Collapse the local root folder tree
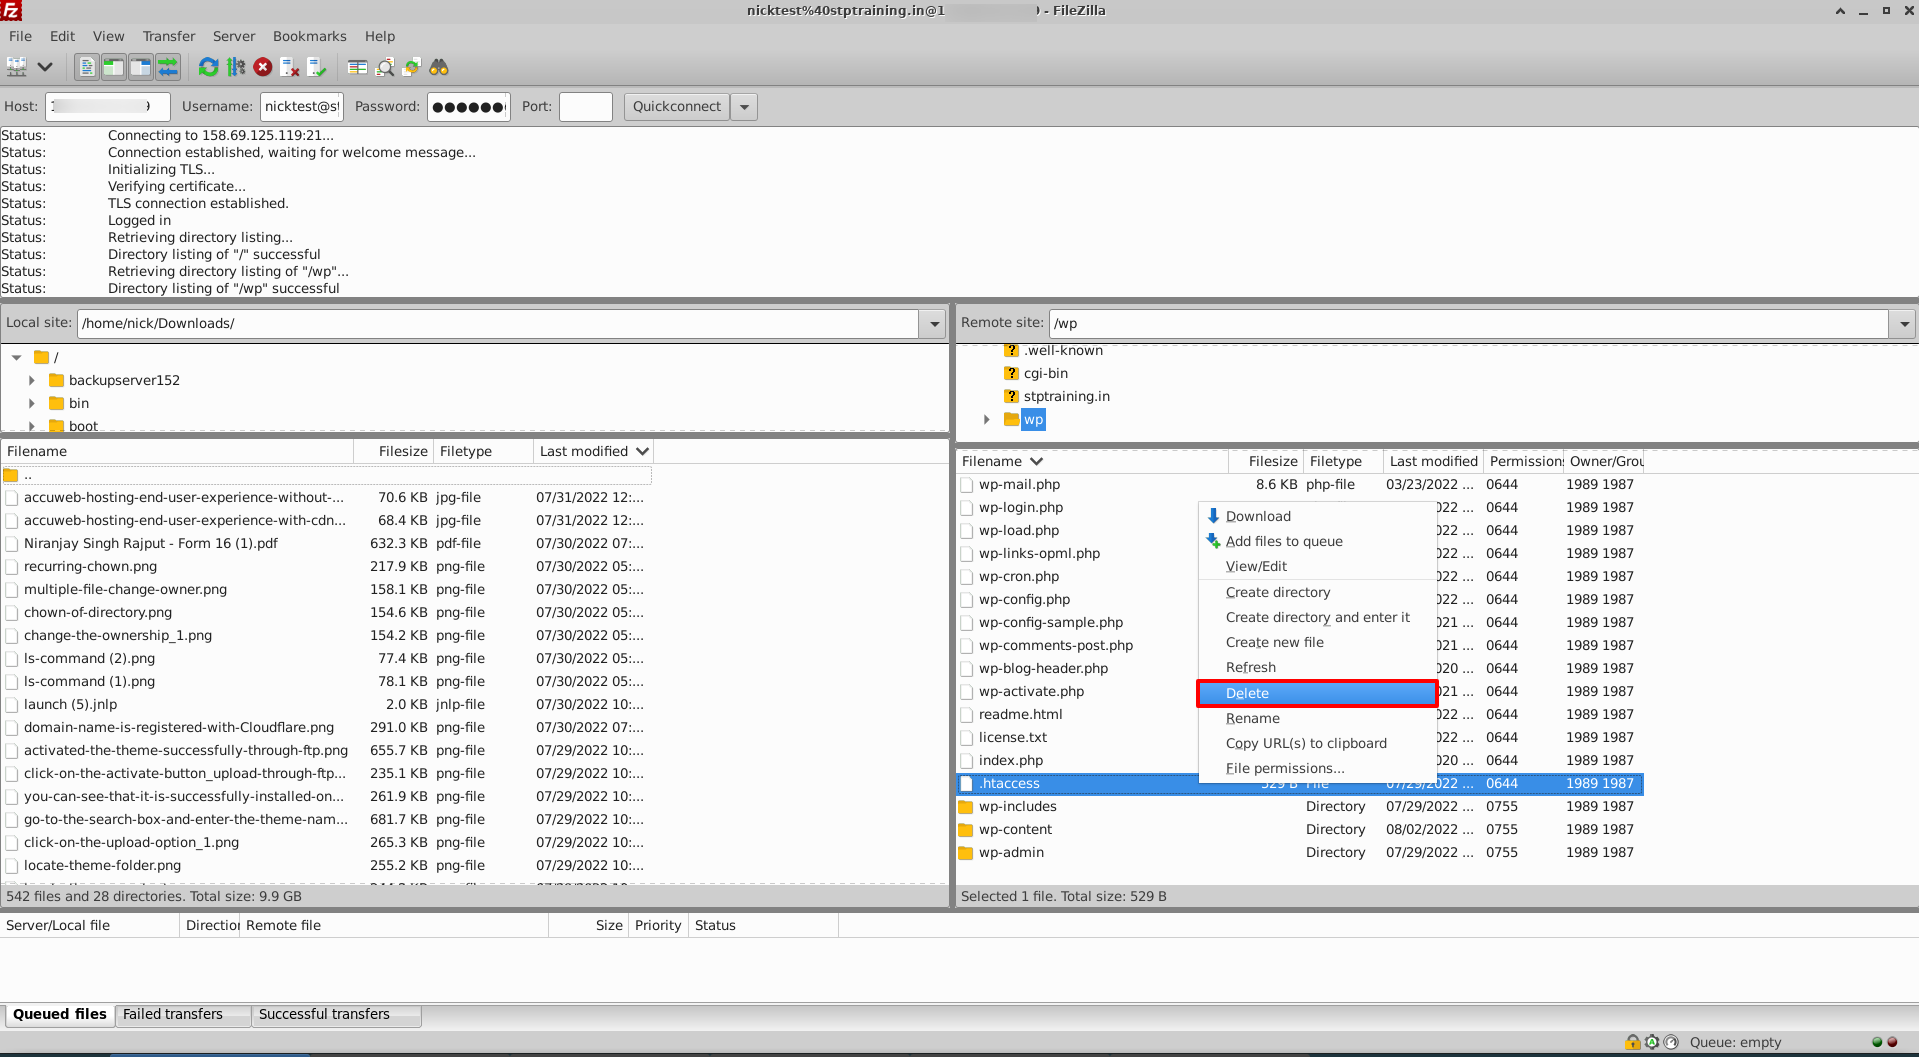This screenshot has width=1919, height=1057. point(16,357)
